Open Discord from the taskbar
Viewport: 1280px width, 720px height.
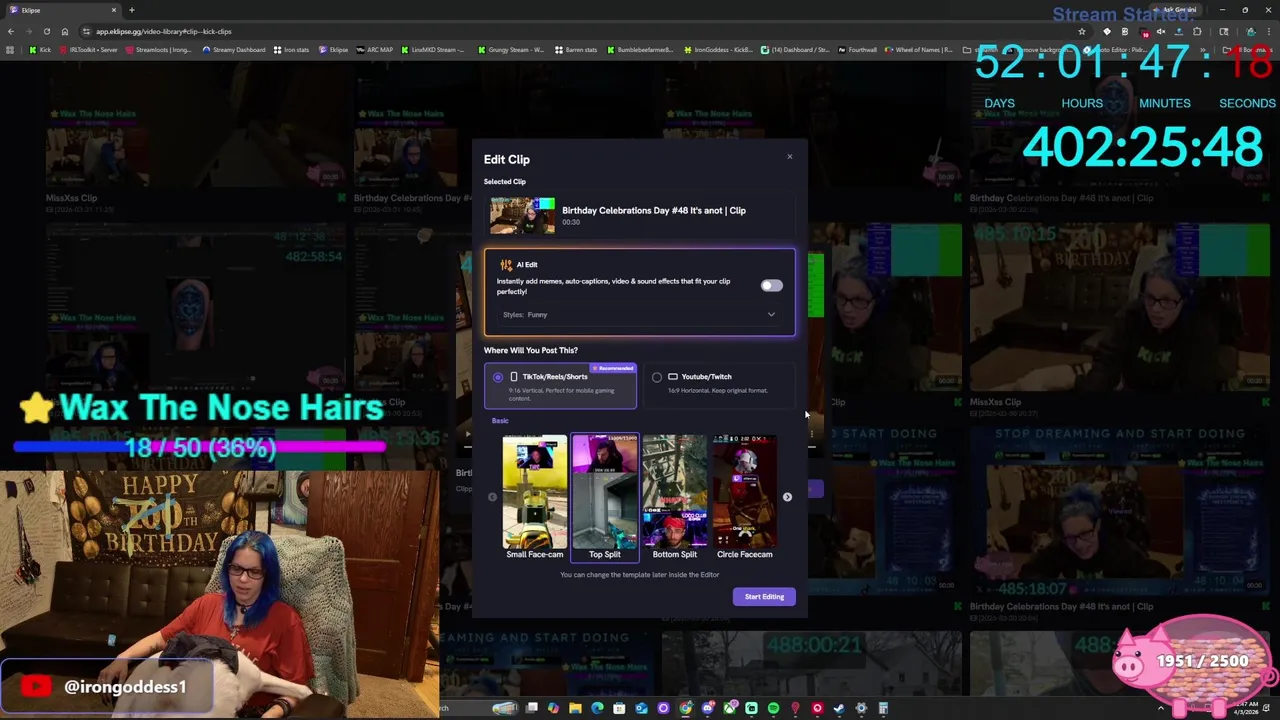(706, 708)
